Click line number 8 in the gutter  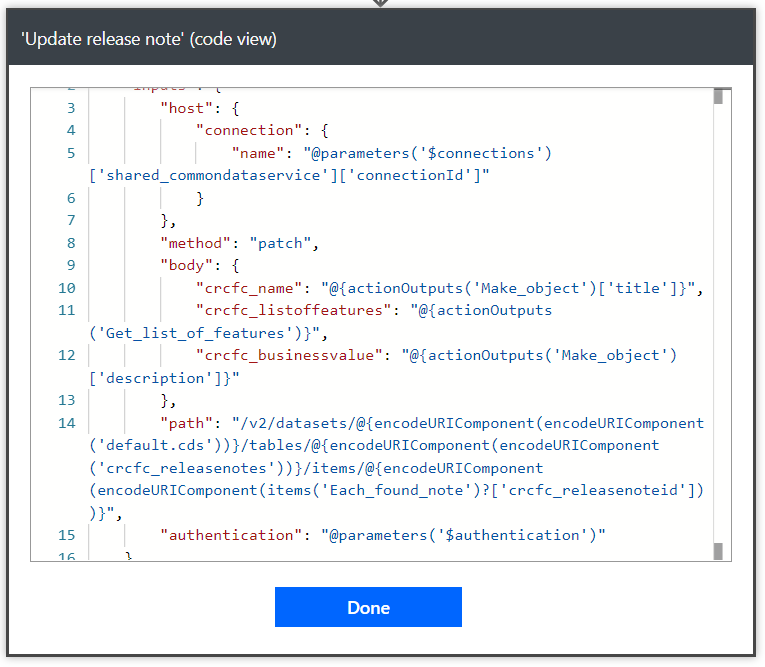[70, 243]
